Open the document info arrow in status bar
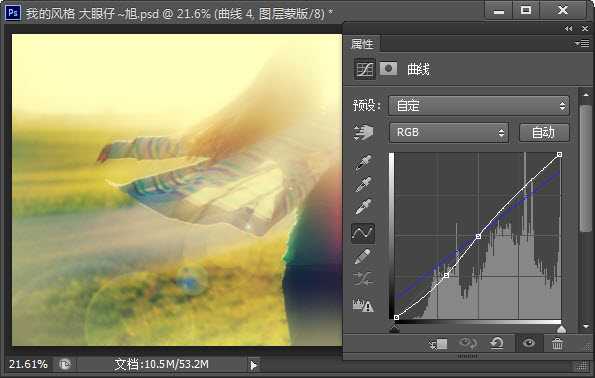595x378 pixels. click(x=253, y=365)
